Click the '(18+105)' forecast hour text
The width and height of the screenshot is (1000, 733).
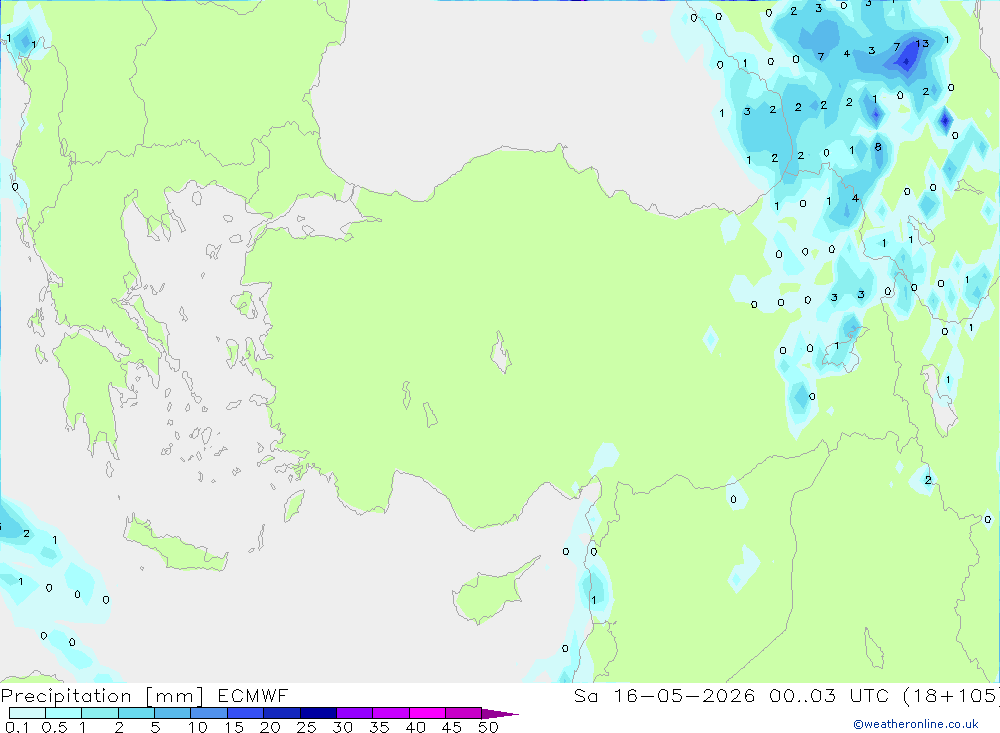coord(950,695)
